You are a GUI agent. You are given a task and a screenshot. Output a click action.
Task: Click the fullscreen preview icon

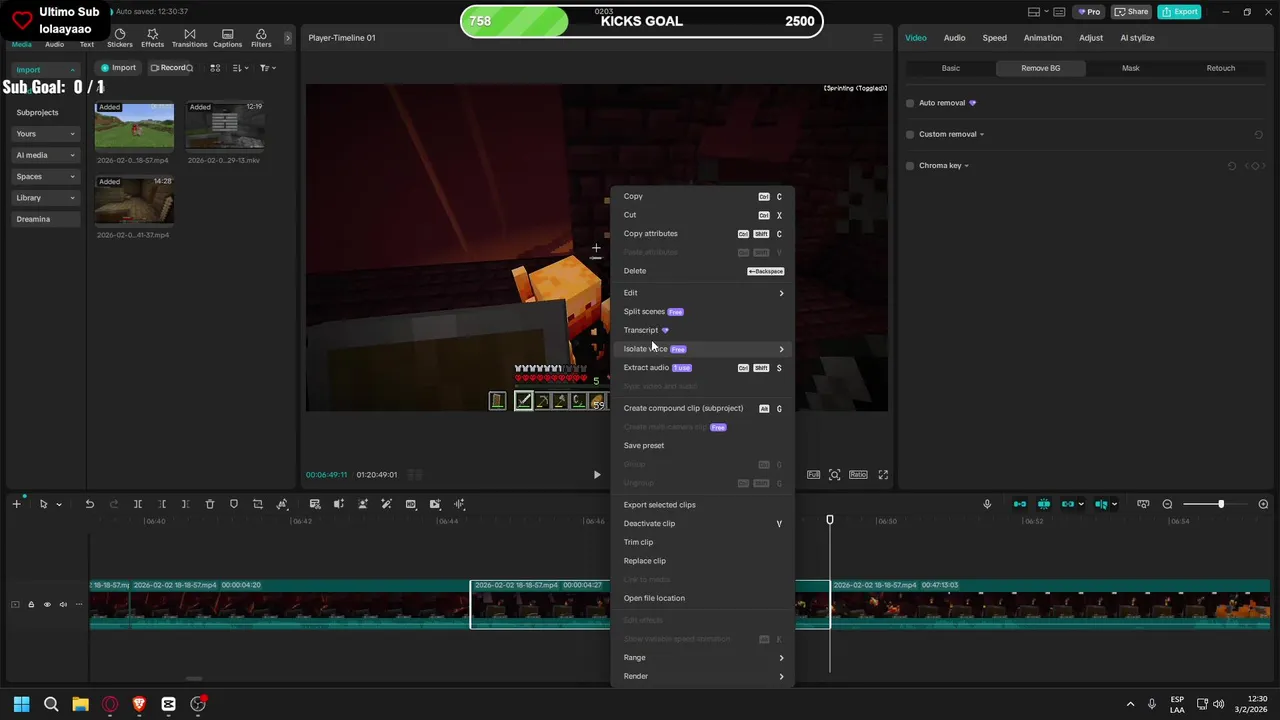pos(883,475)
